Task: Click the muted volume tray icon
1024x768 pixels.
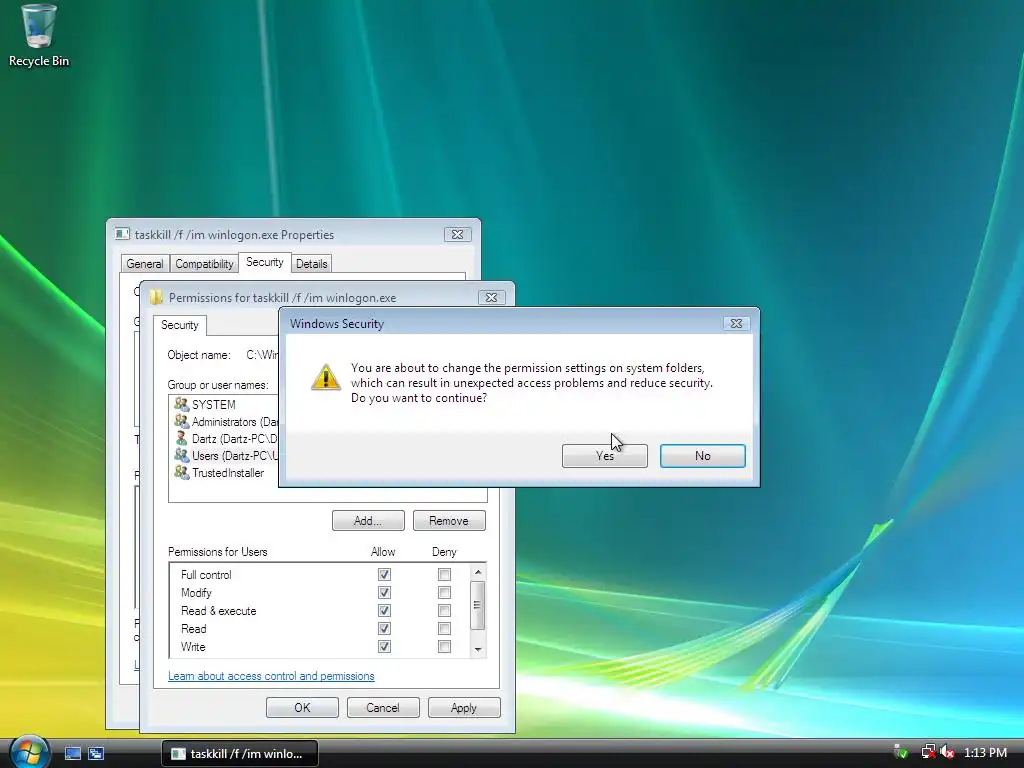Action: coord(948,752)
